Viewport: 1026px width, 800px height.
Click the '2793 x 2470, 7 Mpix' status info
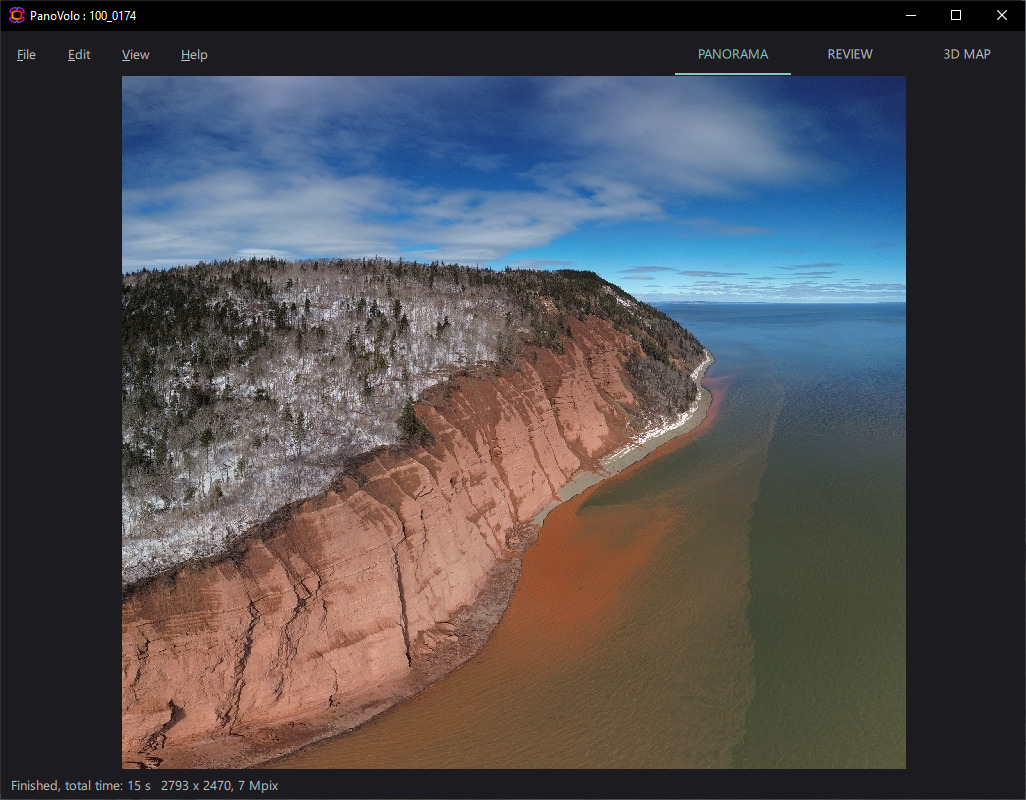(x=219, y=786)
